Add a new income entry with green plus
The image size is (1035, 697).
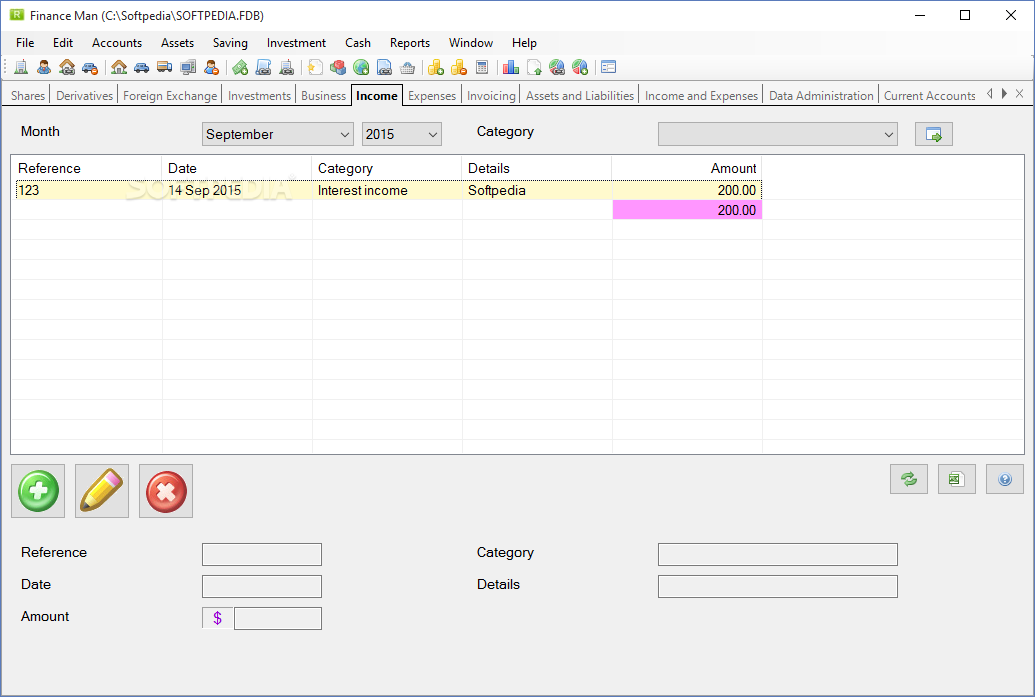38,491
